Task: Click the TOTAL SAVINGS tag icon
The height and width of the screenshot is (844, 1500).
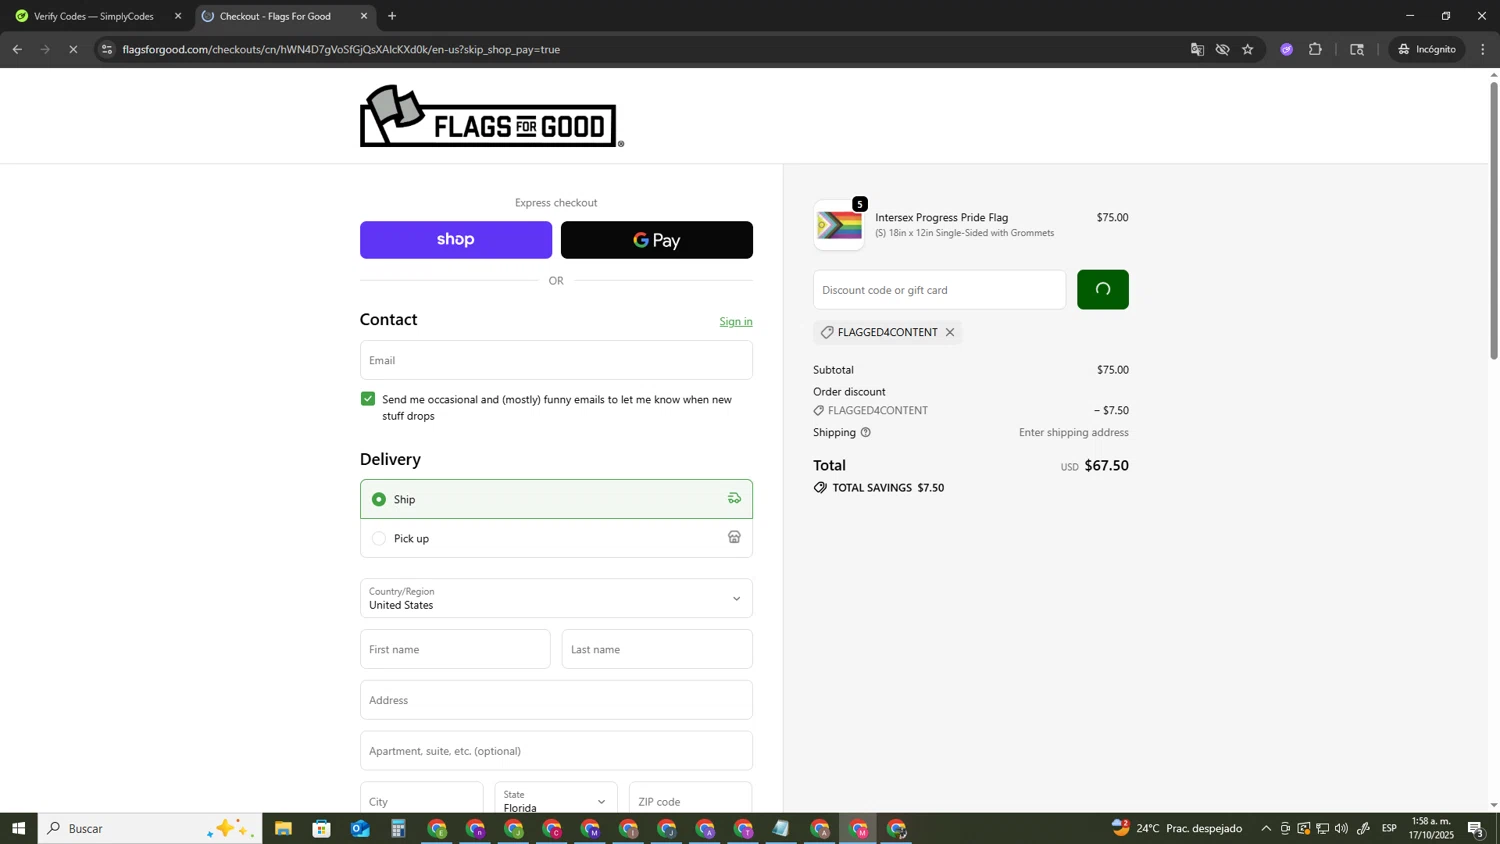Action: coord(820,488)
